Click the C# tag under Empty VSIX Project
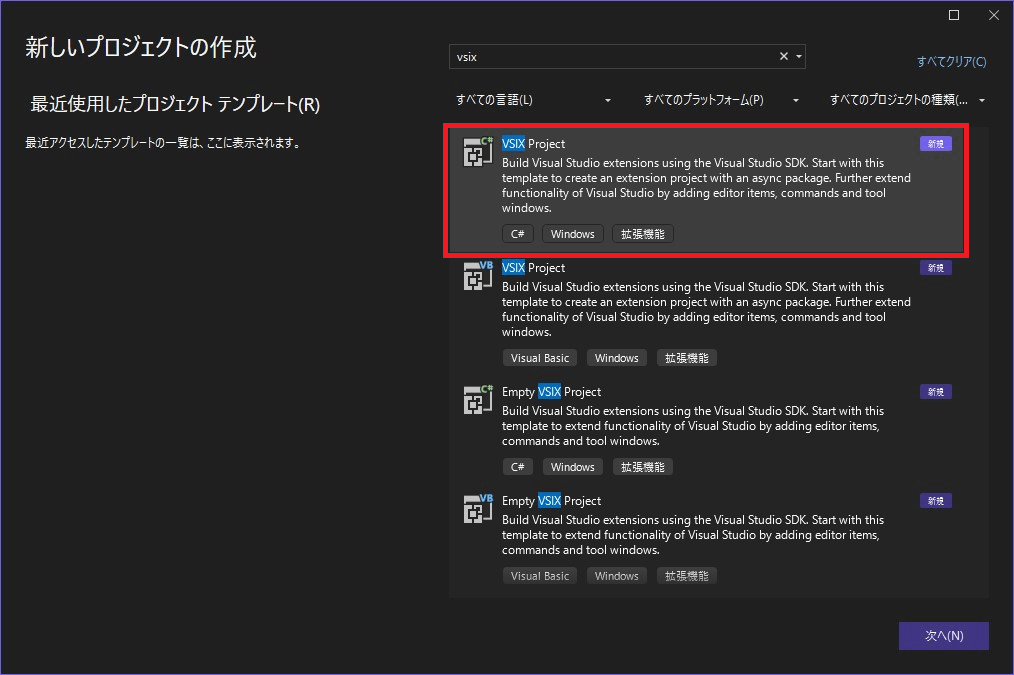 (x=517, y=467)
